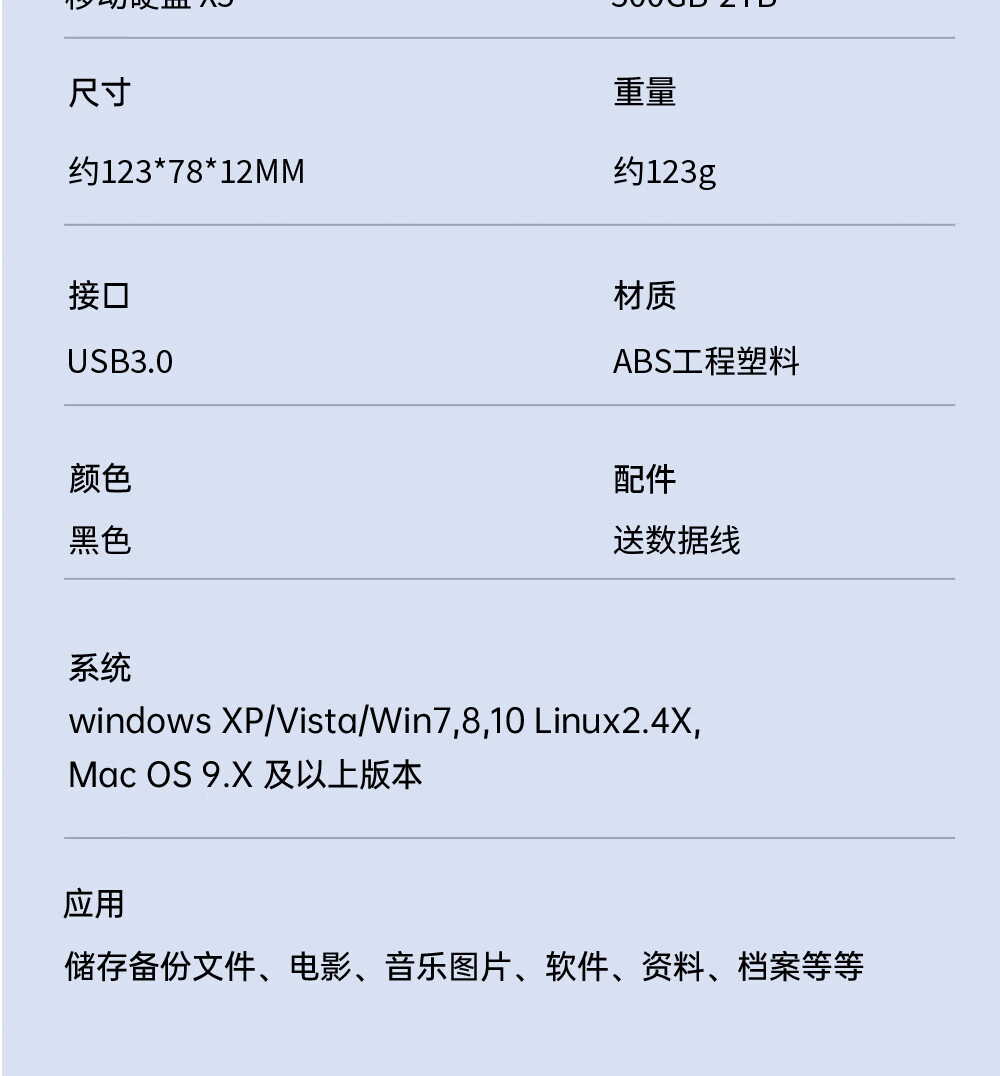Select the 约123g weight value
The height and width of the screenshot is (1076, 1000).
664,172
